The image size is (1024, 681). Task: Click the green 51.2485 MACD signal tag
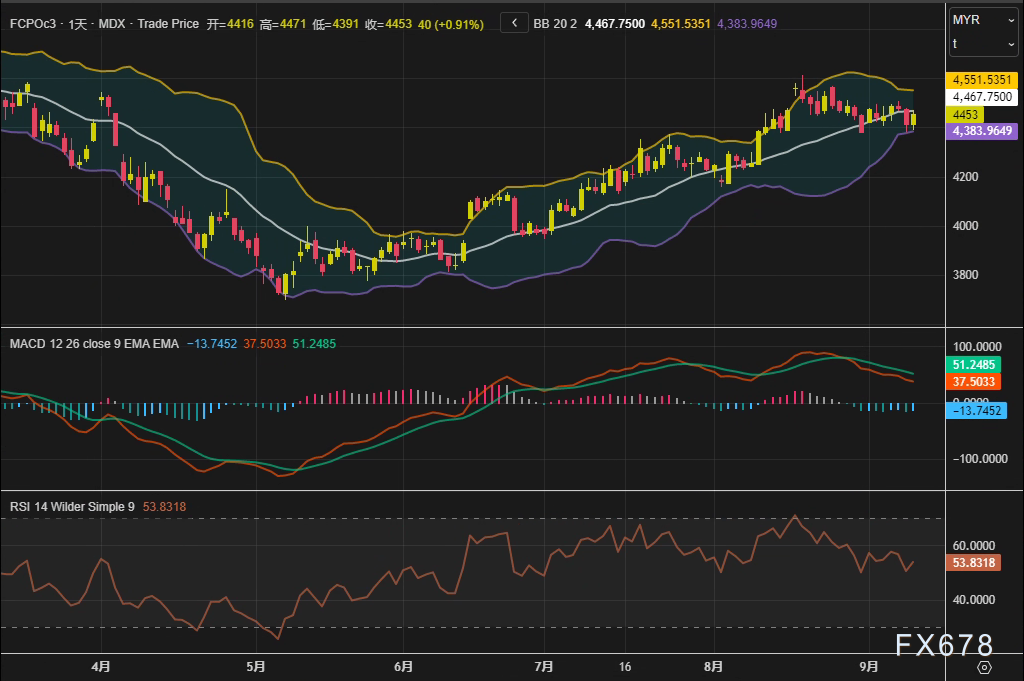pyautogui.click(x=974, y=365)
